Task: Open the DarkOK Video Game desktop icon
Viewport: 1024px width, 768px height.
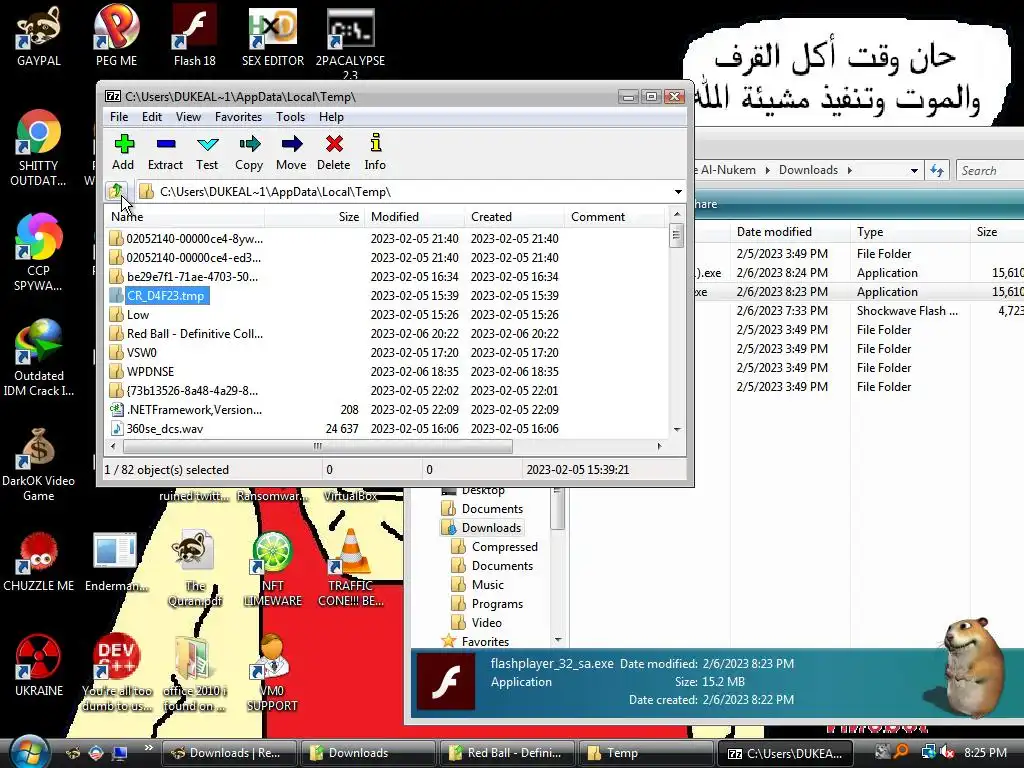Action: [39, 464]
